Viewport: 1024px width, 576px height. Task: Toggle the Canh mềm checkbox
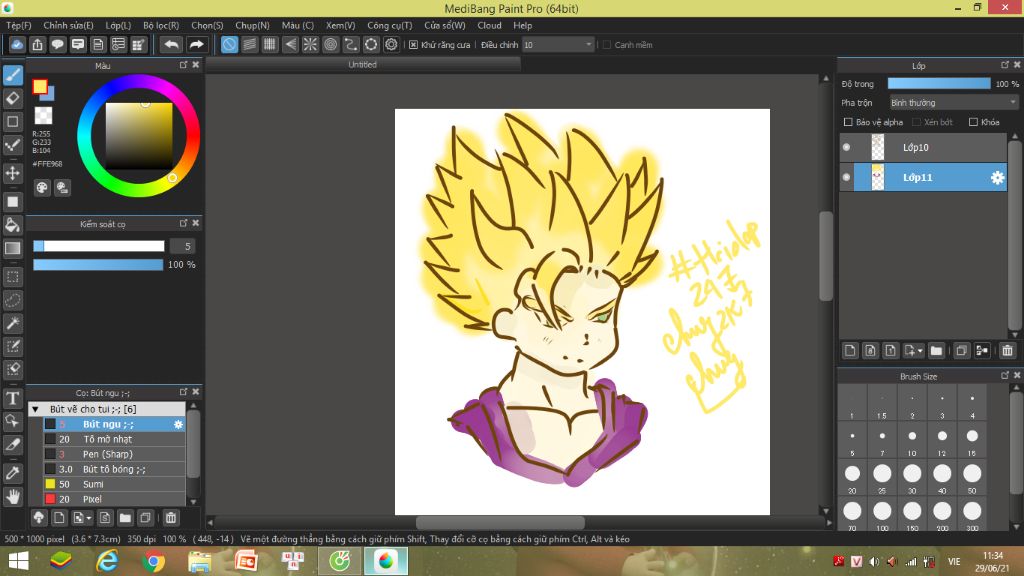[x=607, y=45]
